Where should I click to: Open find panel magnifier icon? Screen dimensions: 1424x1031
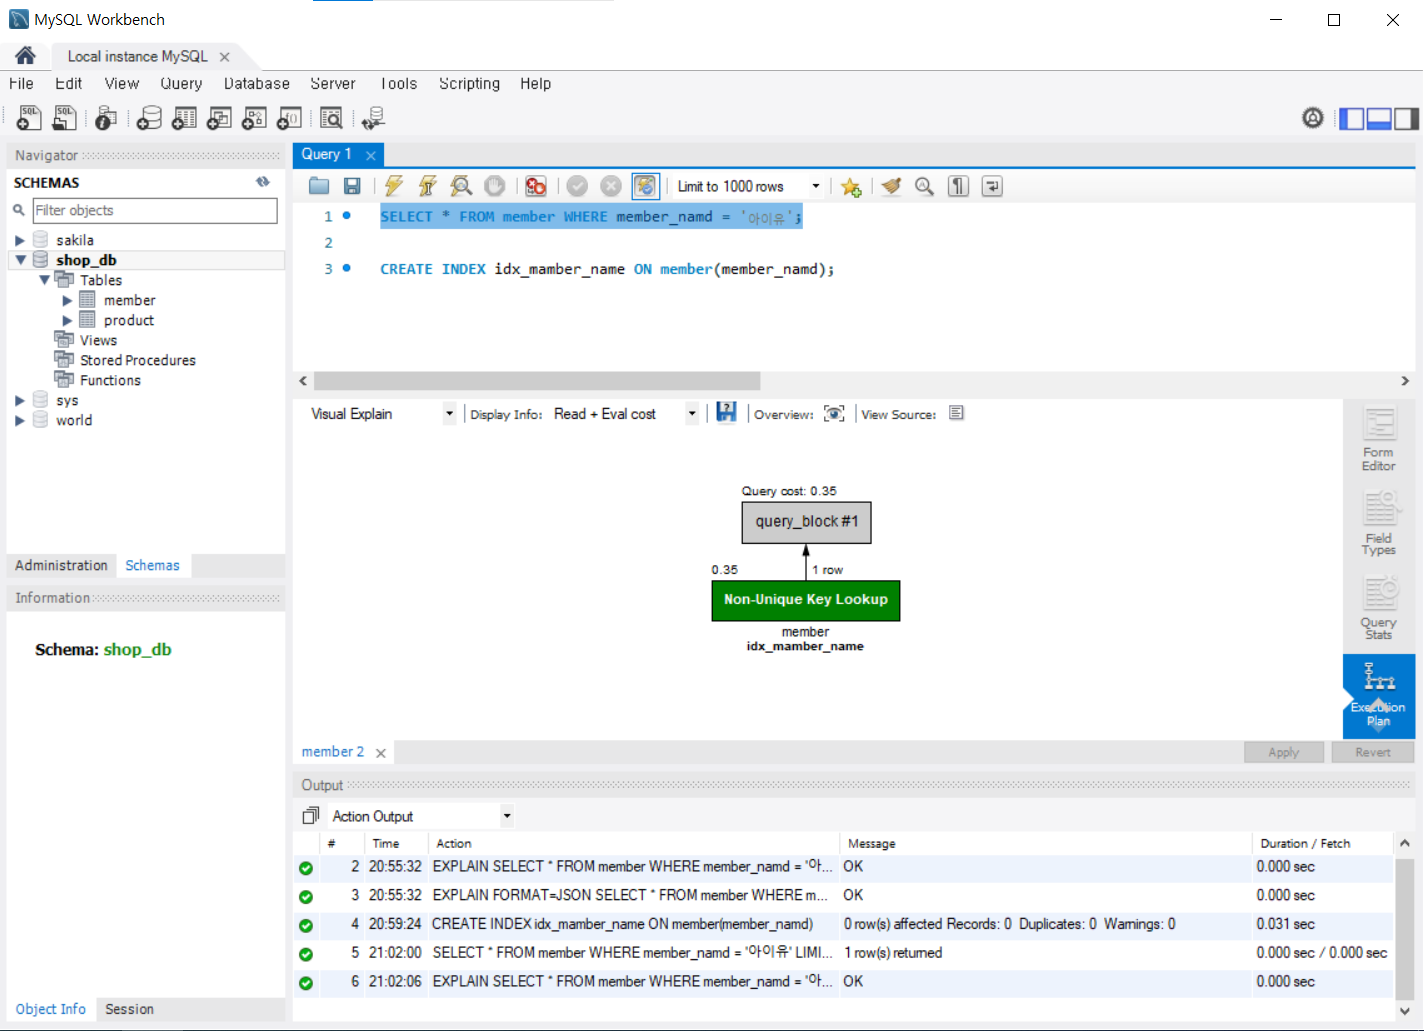925,186
